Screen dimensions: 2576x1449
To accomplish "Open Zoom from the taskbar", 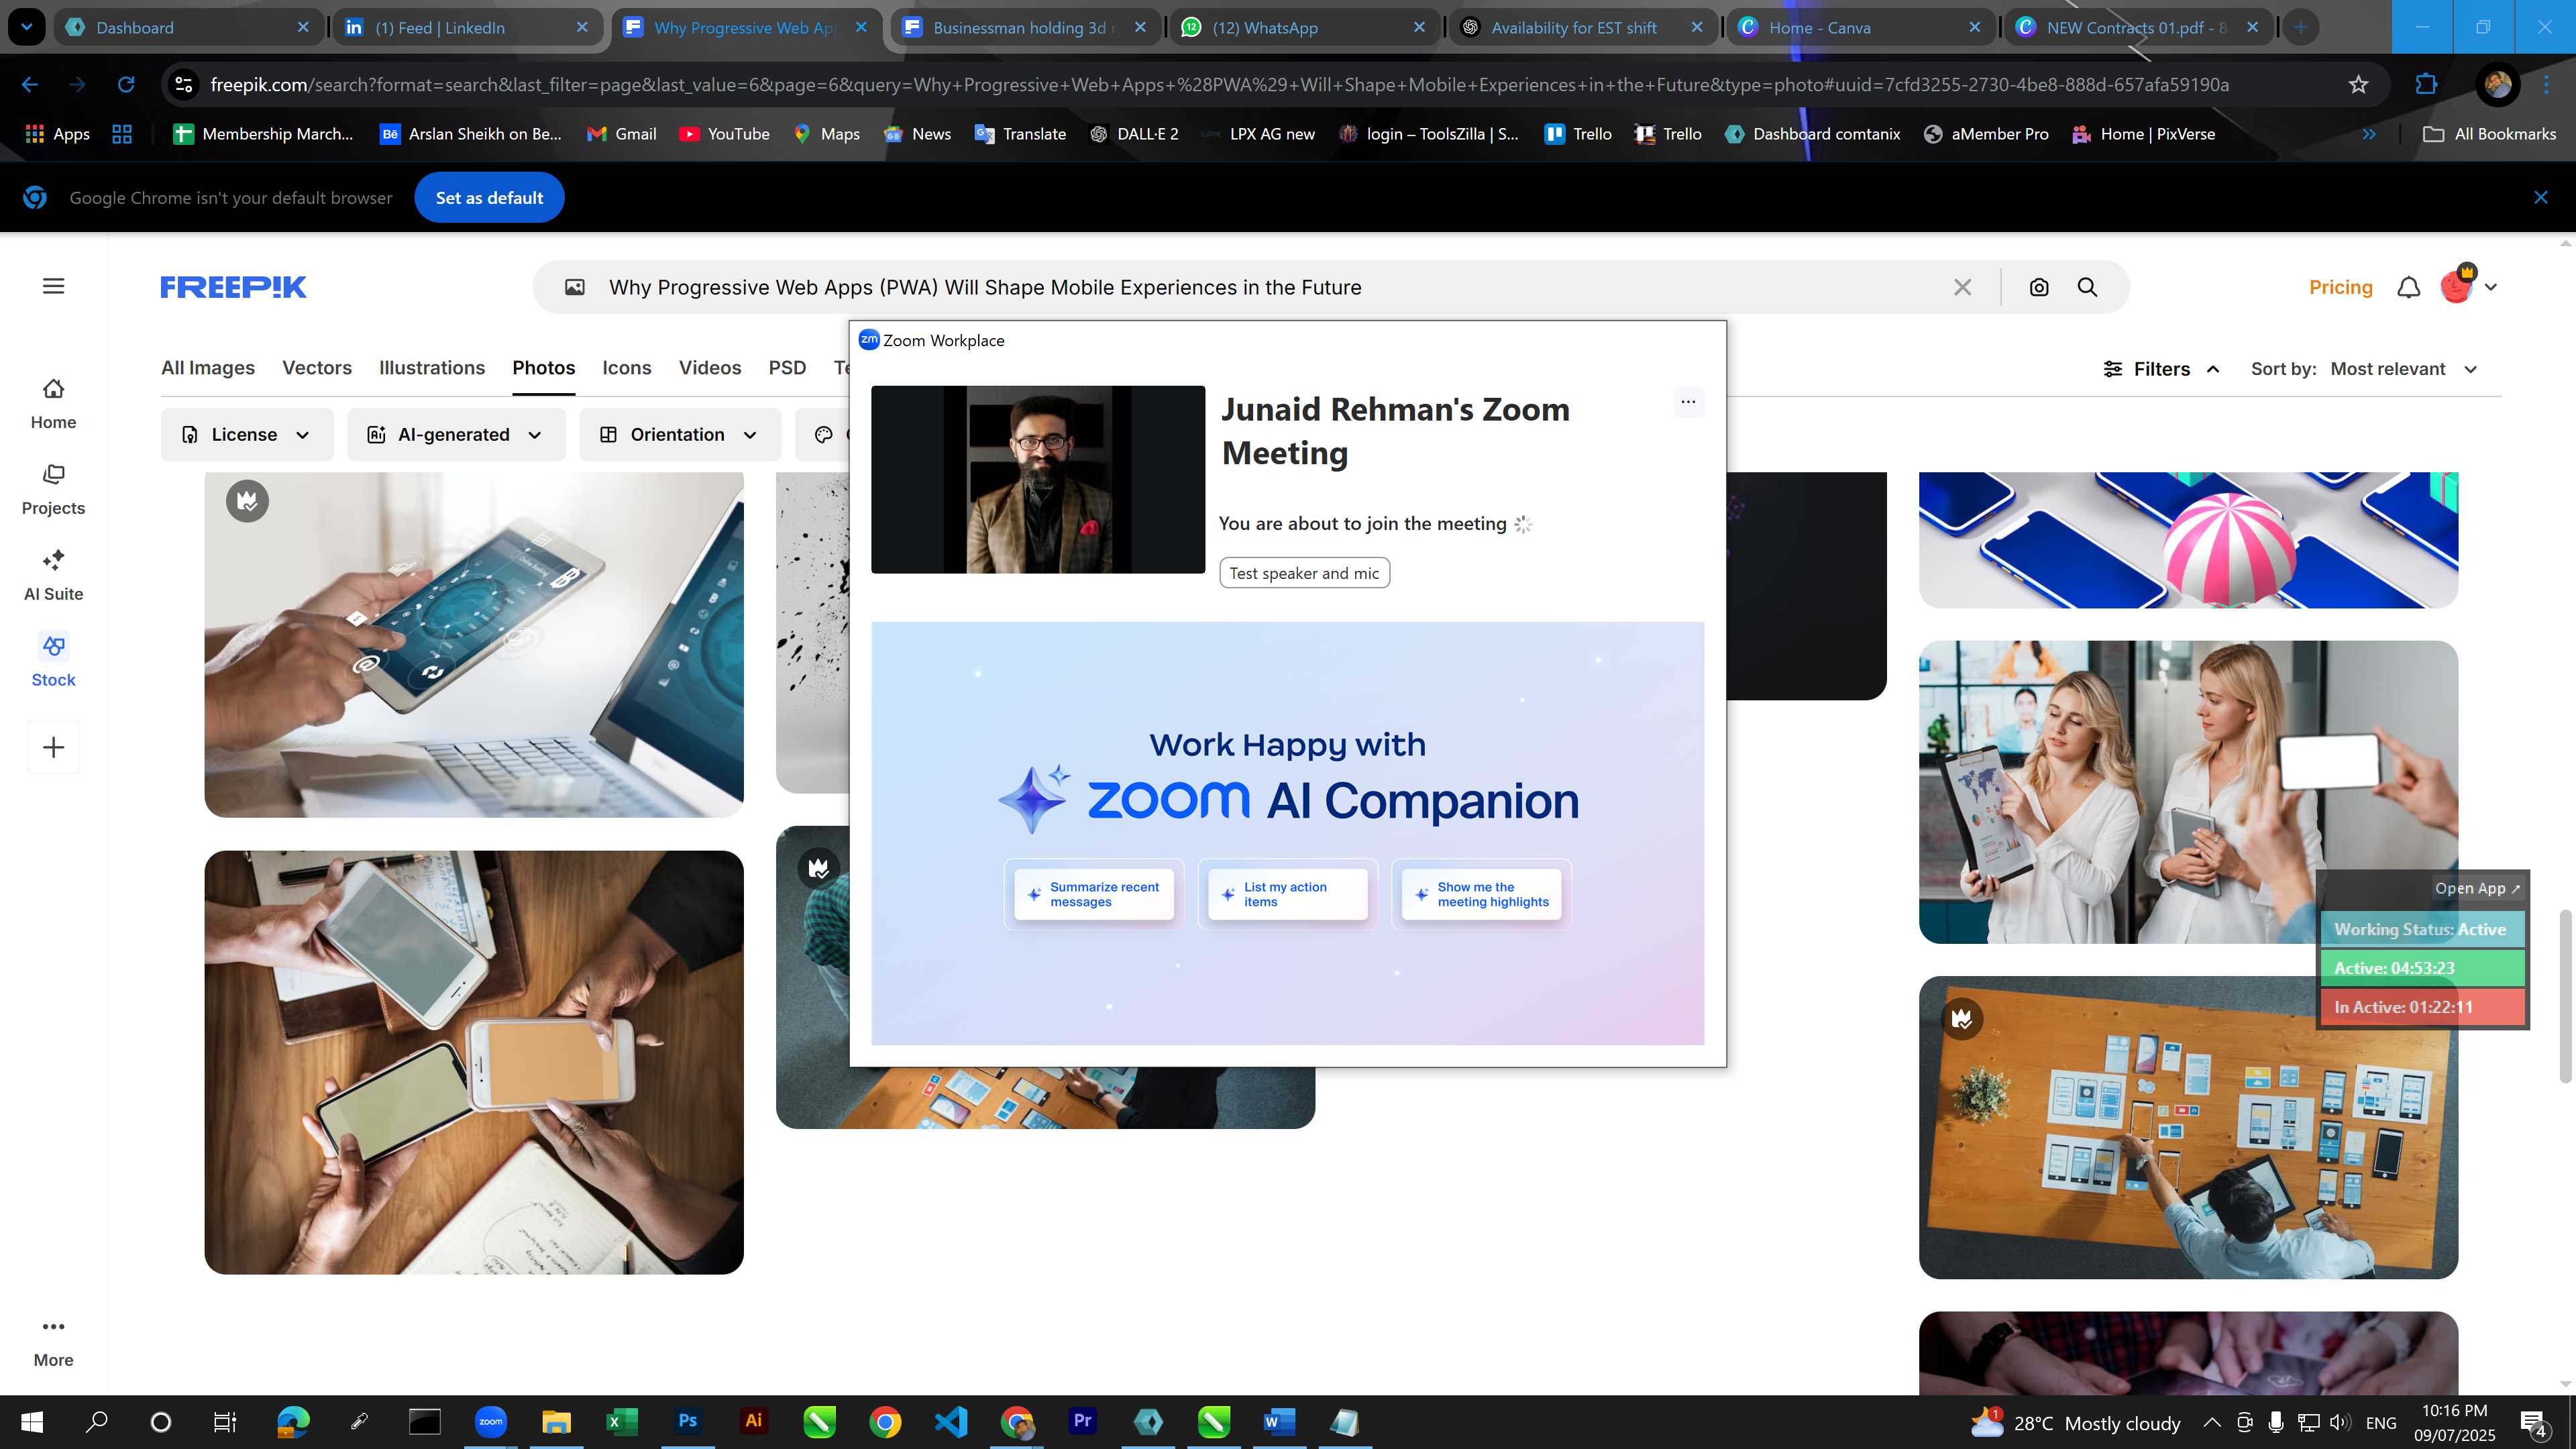I will [x=490, y=1422].
